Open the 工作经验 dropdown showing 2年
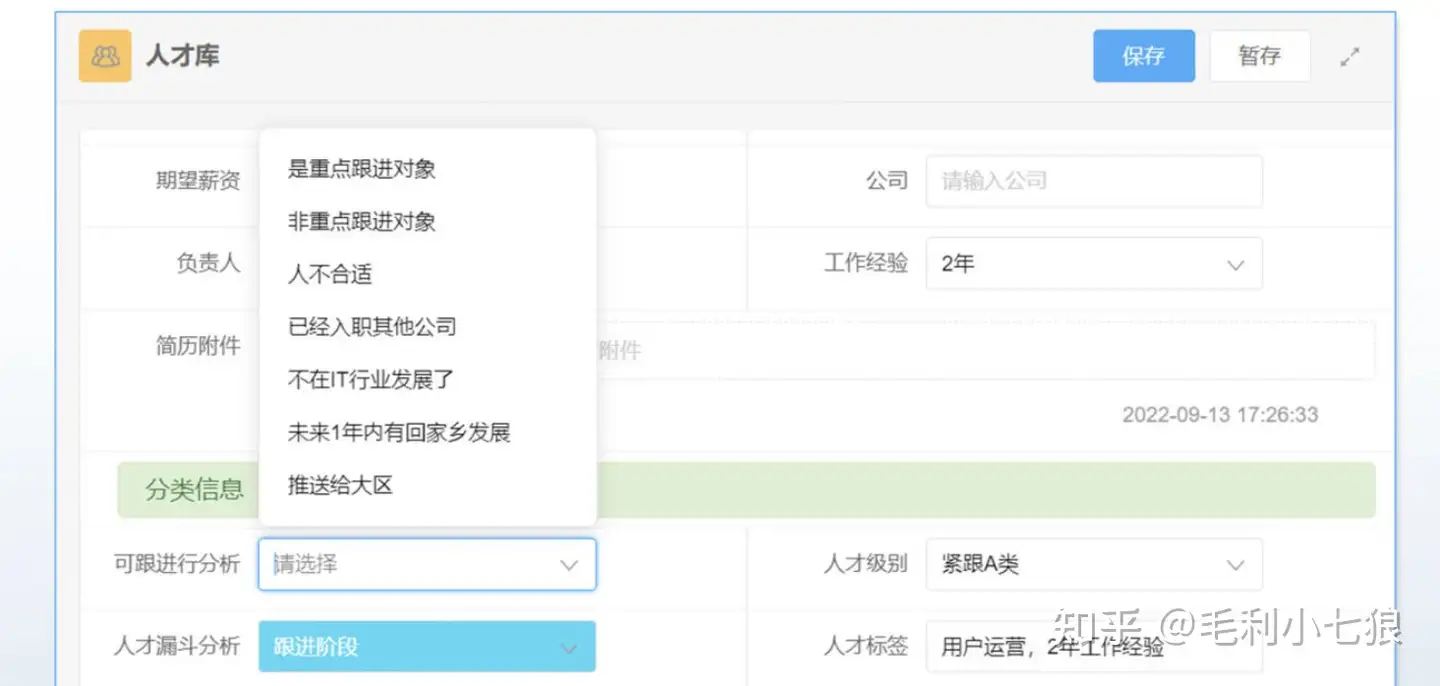The height and width of the screenshot is (686, 1440). (x=1093, y=264)
